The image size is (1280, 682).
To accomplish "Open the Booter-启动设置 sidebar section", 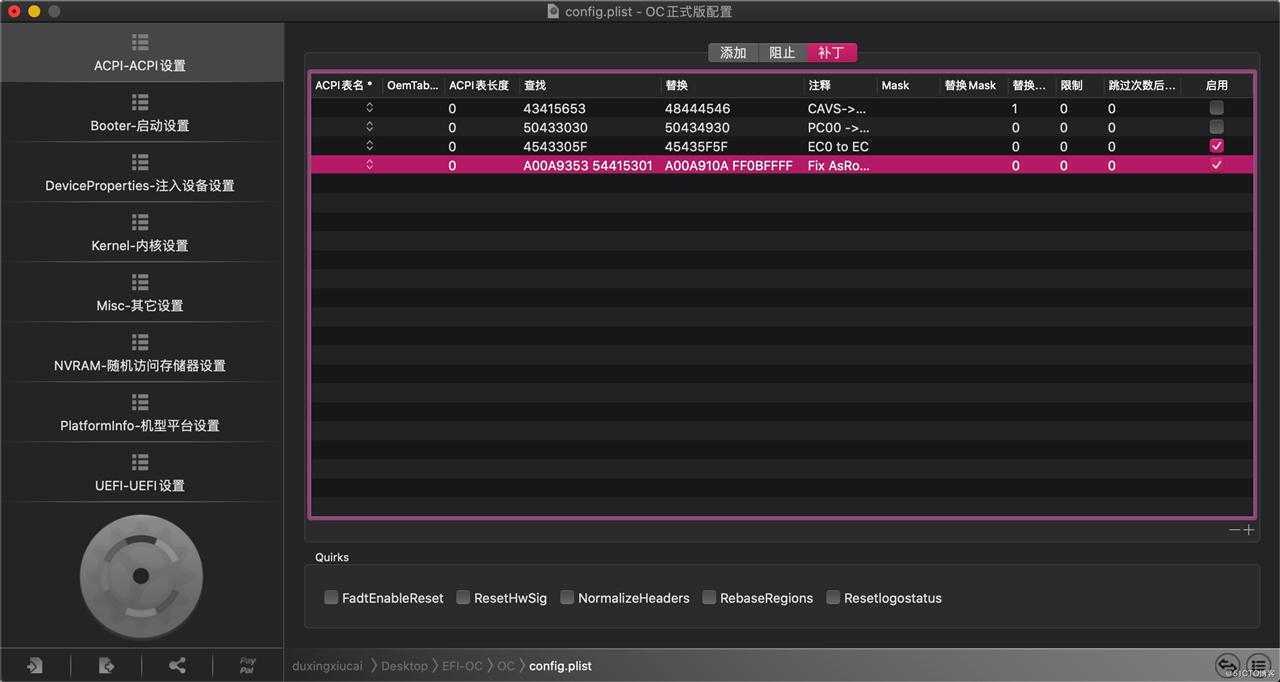I will 140,113.
